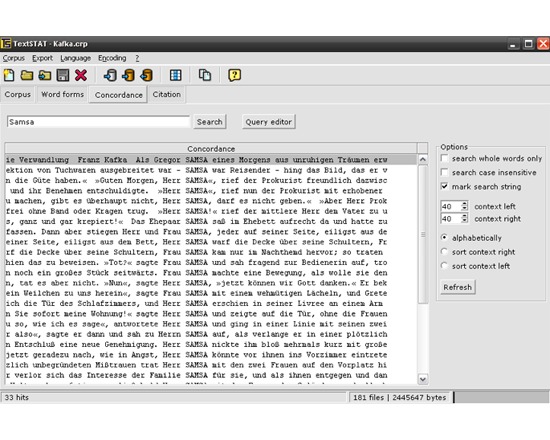Click the TextSTAT title bar logo icon
Viewport: 550px width, 440px height.
coord(6,44)
